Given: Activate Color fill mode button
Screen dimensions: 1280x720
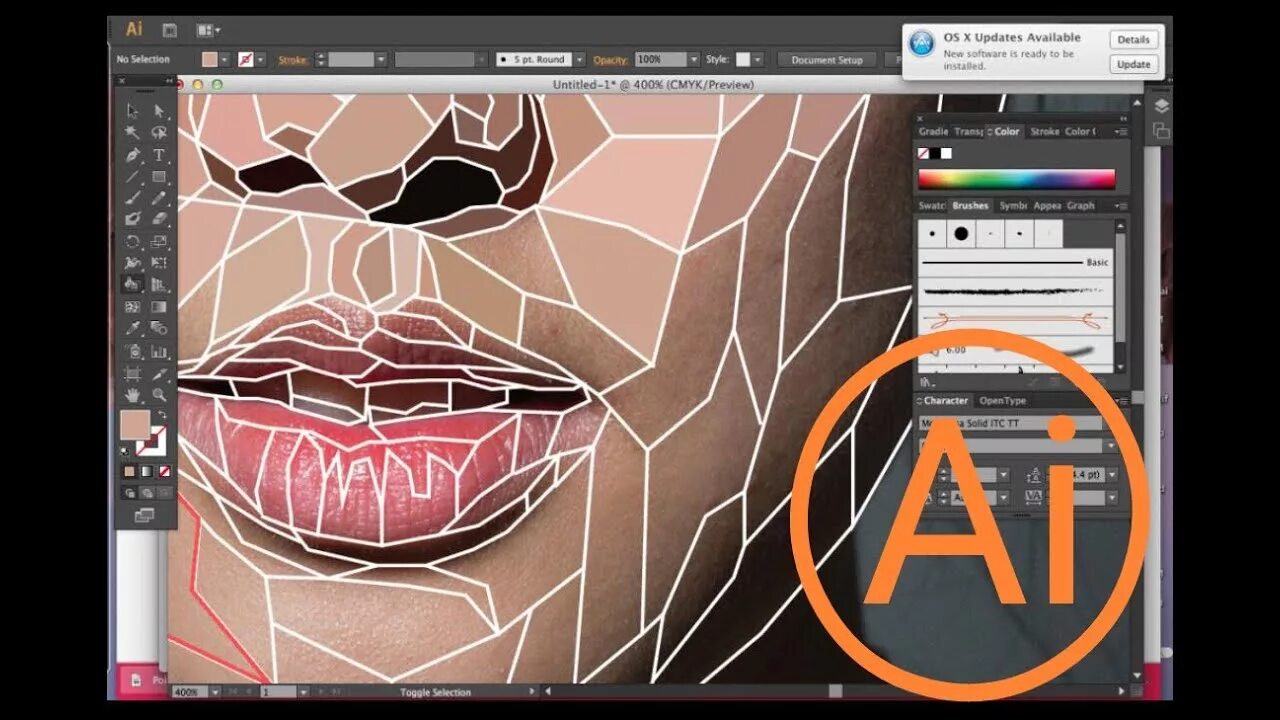Looking at the screenshot, I should pyautogui.click(x=130, y=471).
